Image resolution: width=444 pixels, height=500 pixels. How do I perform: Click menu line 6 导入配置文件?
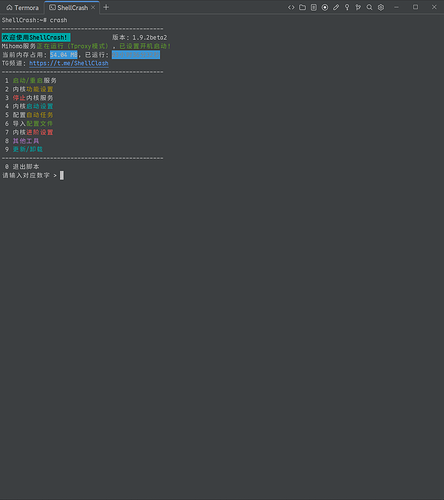29,124
